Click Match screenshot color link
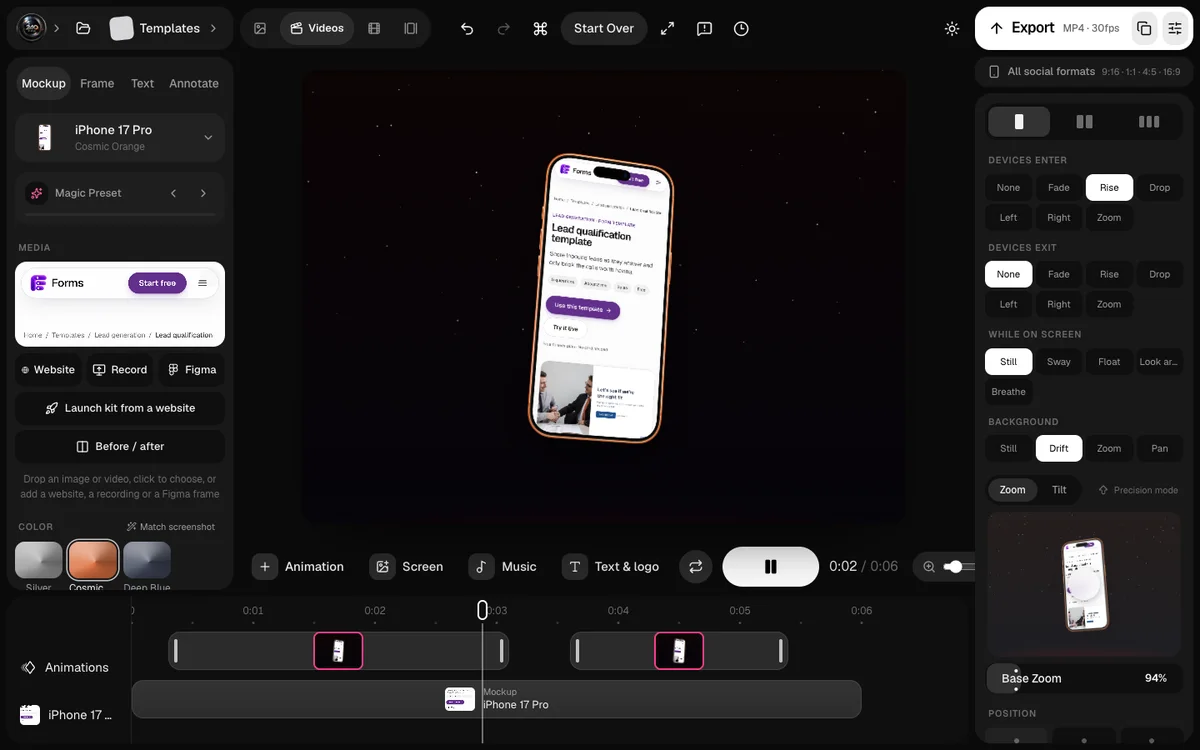The width and height of the screenshot is (1200, 750). point(171,527)
